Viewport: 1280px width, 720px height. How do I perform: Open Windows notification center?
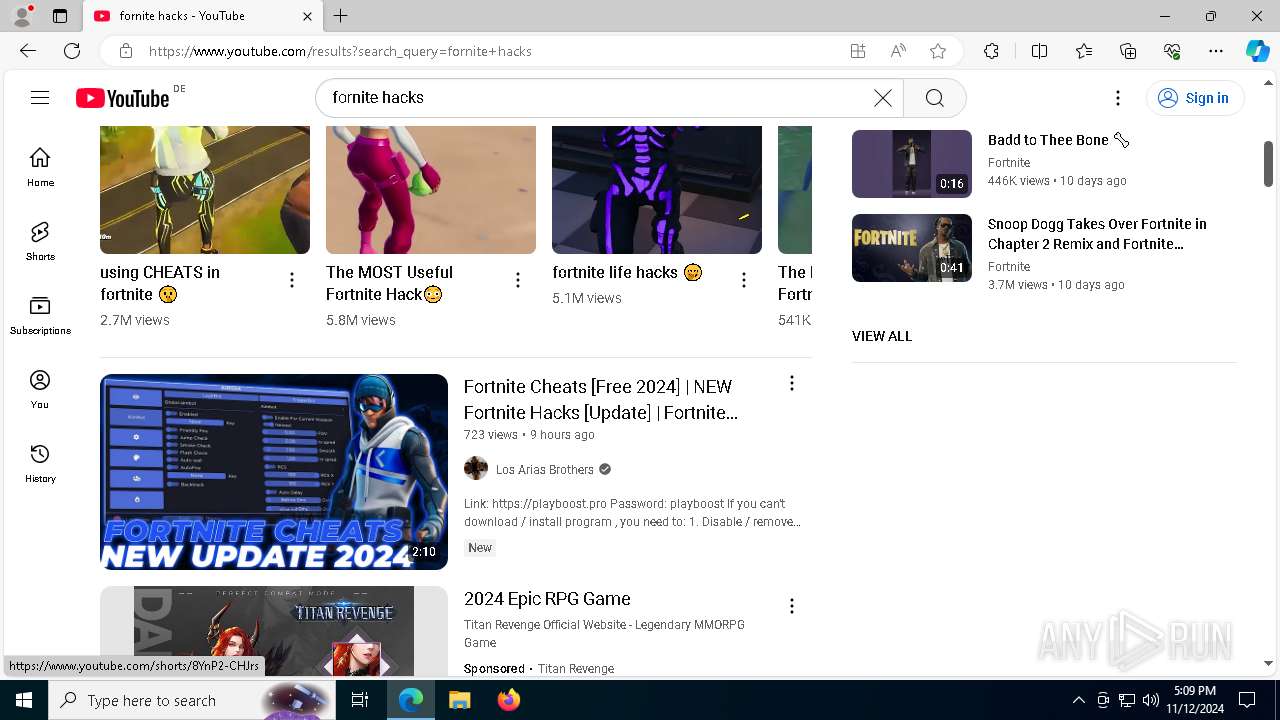pos(1247,700)
